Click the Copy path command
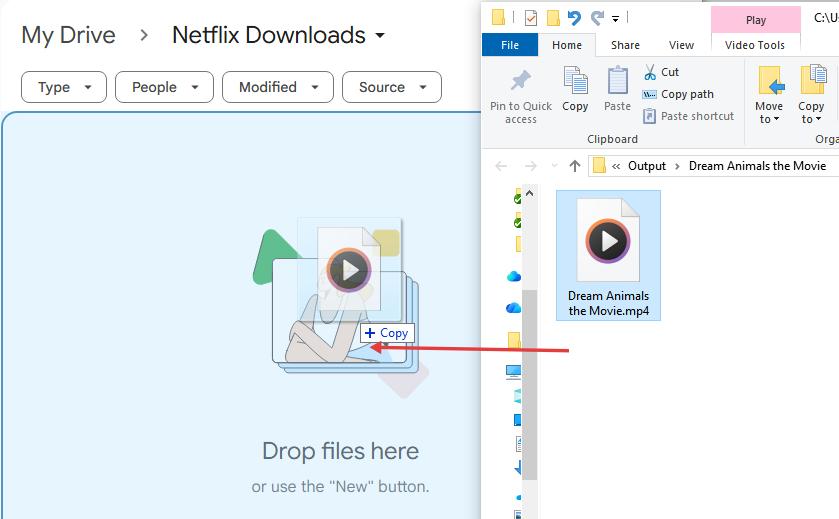Image resolution: width=839 pixels, height=519 pixels. tap(678, 94)
